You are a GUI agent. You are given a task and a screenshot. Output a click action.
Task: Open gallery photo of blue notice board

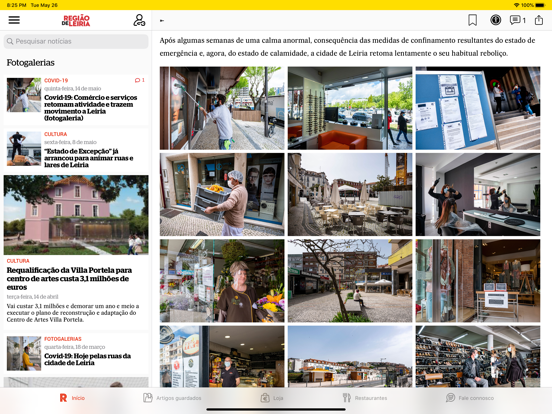pyautogui.click(x=478, y=108)
